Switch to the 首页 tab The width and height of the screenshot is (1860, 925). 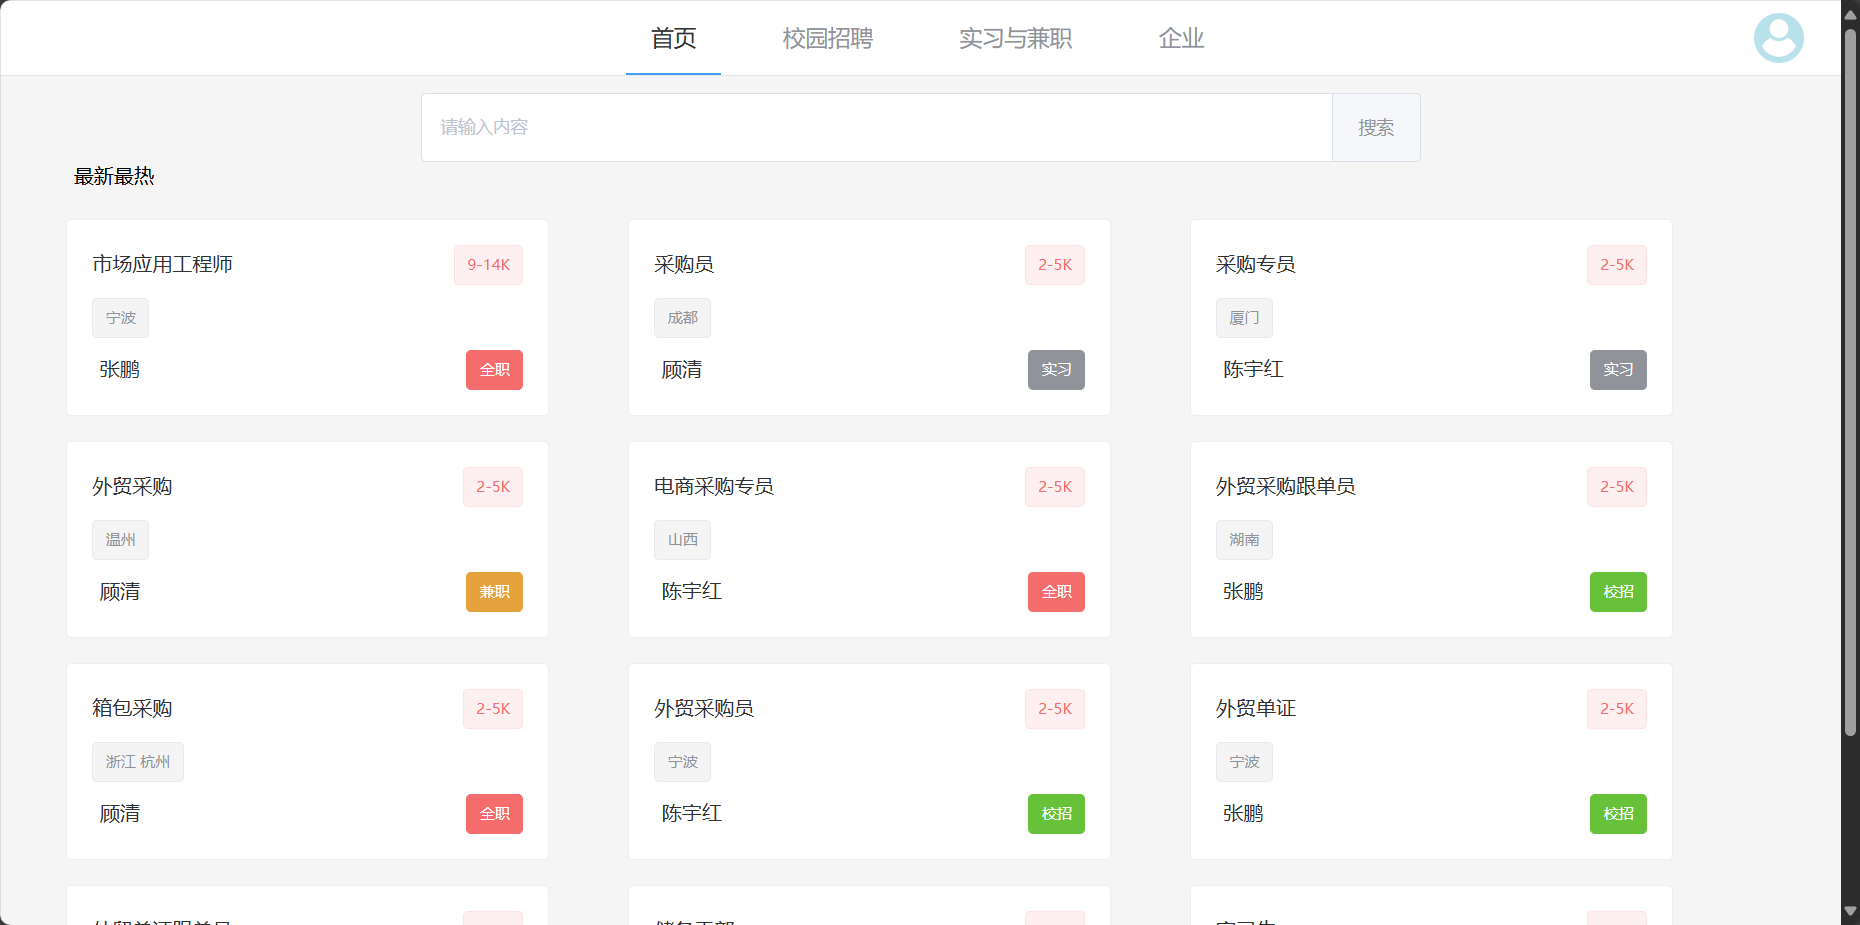pos(673,38)
